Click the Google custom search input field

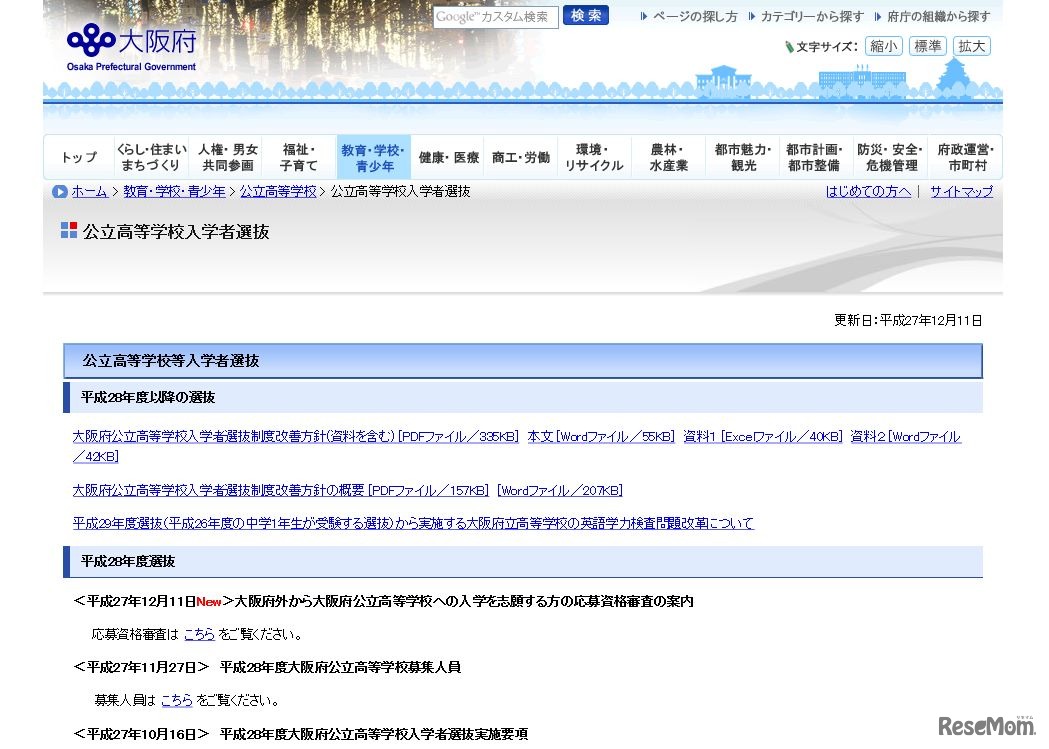495,17
